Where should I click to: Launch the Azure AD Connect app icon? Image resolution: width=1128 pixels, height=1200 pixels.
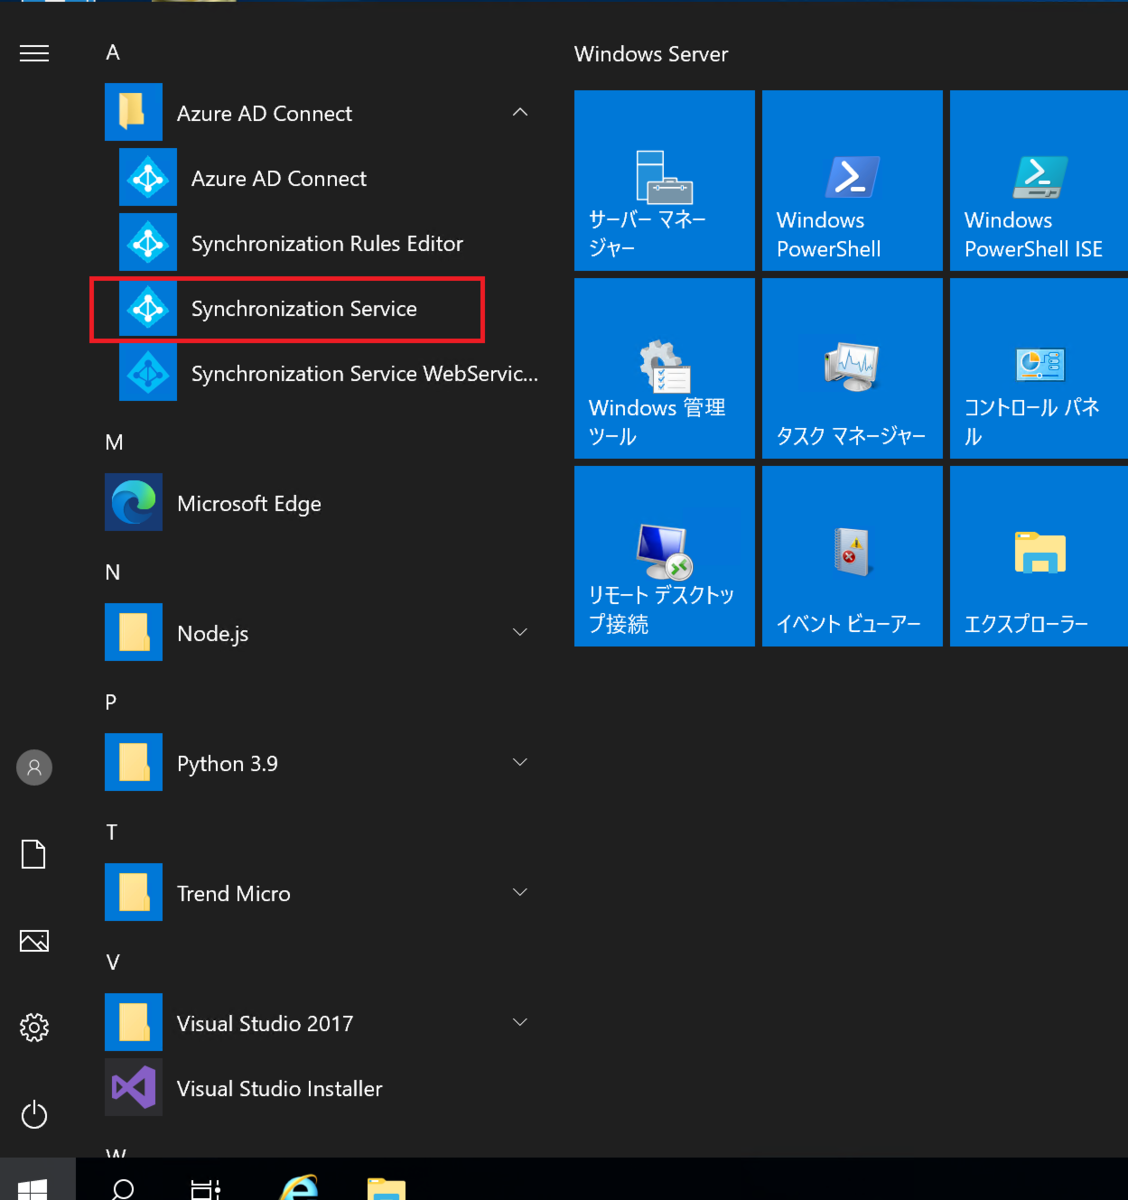[x=148, y=178]
